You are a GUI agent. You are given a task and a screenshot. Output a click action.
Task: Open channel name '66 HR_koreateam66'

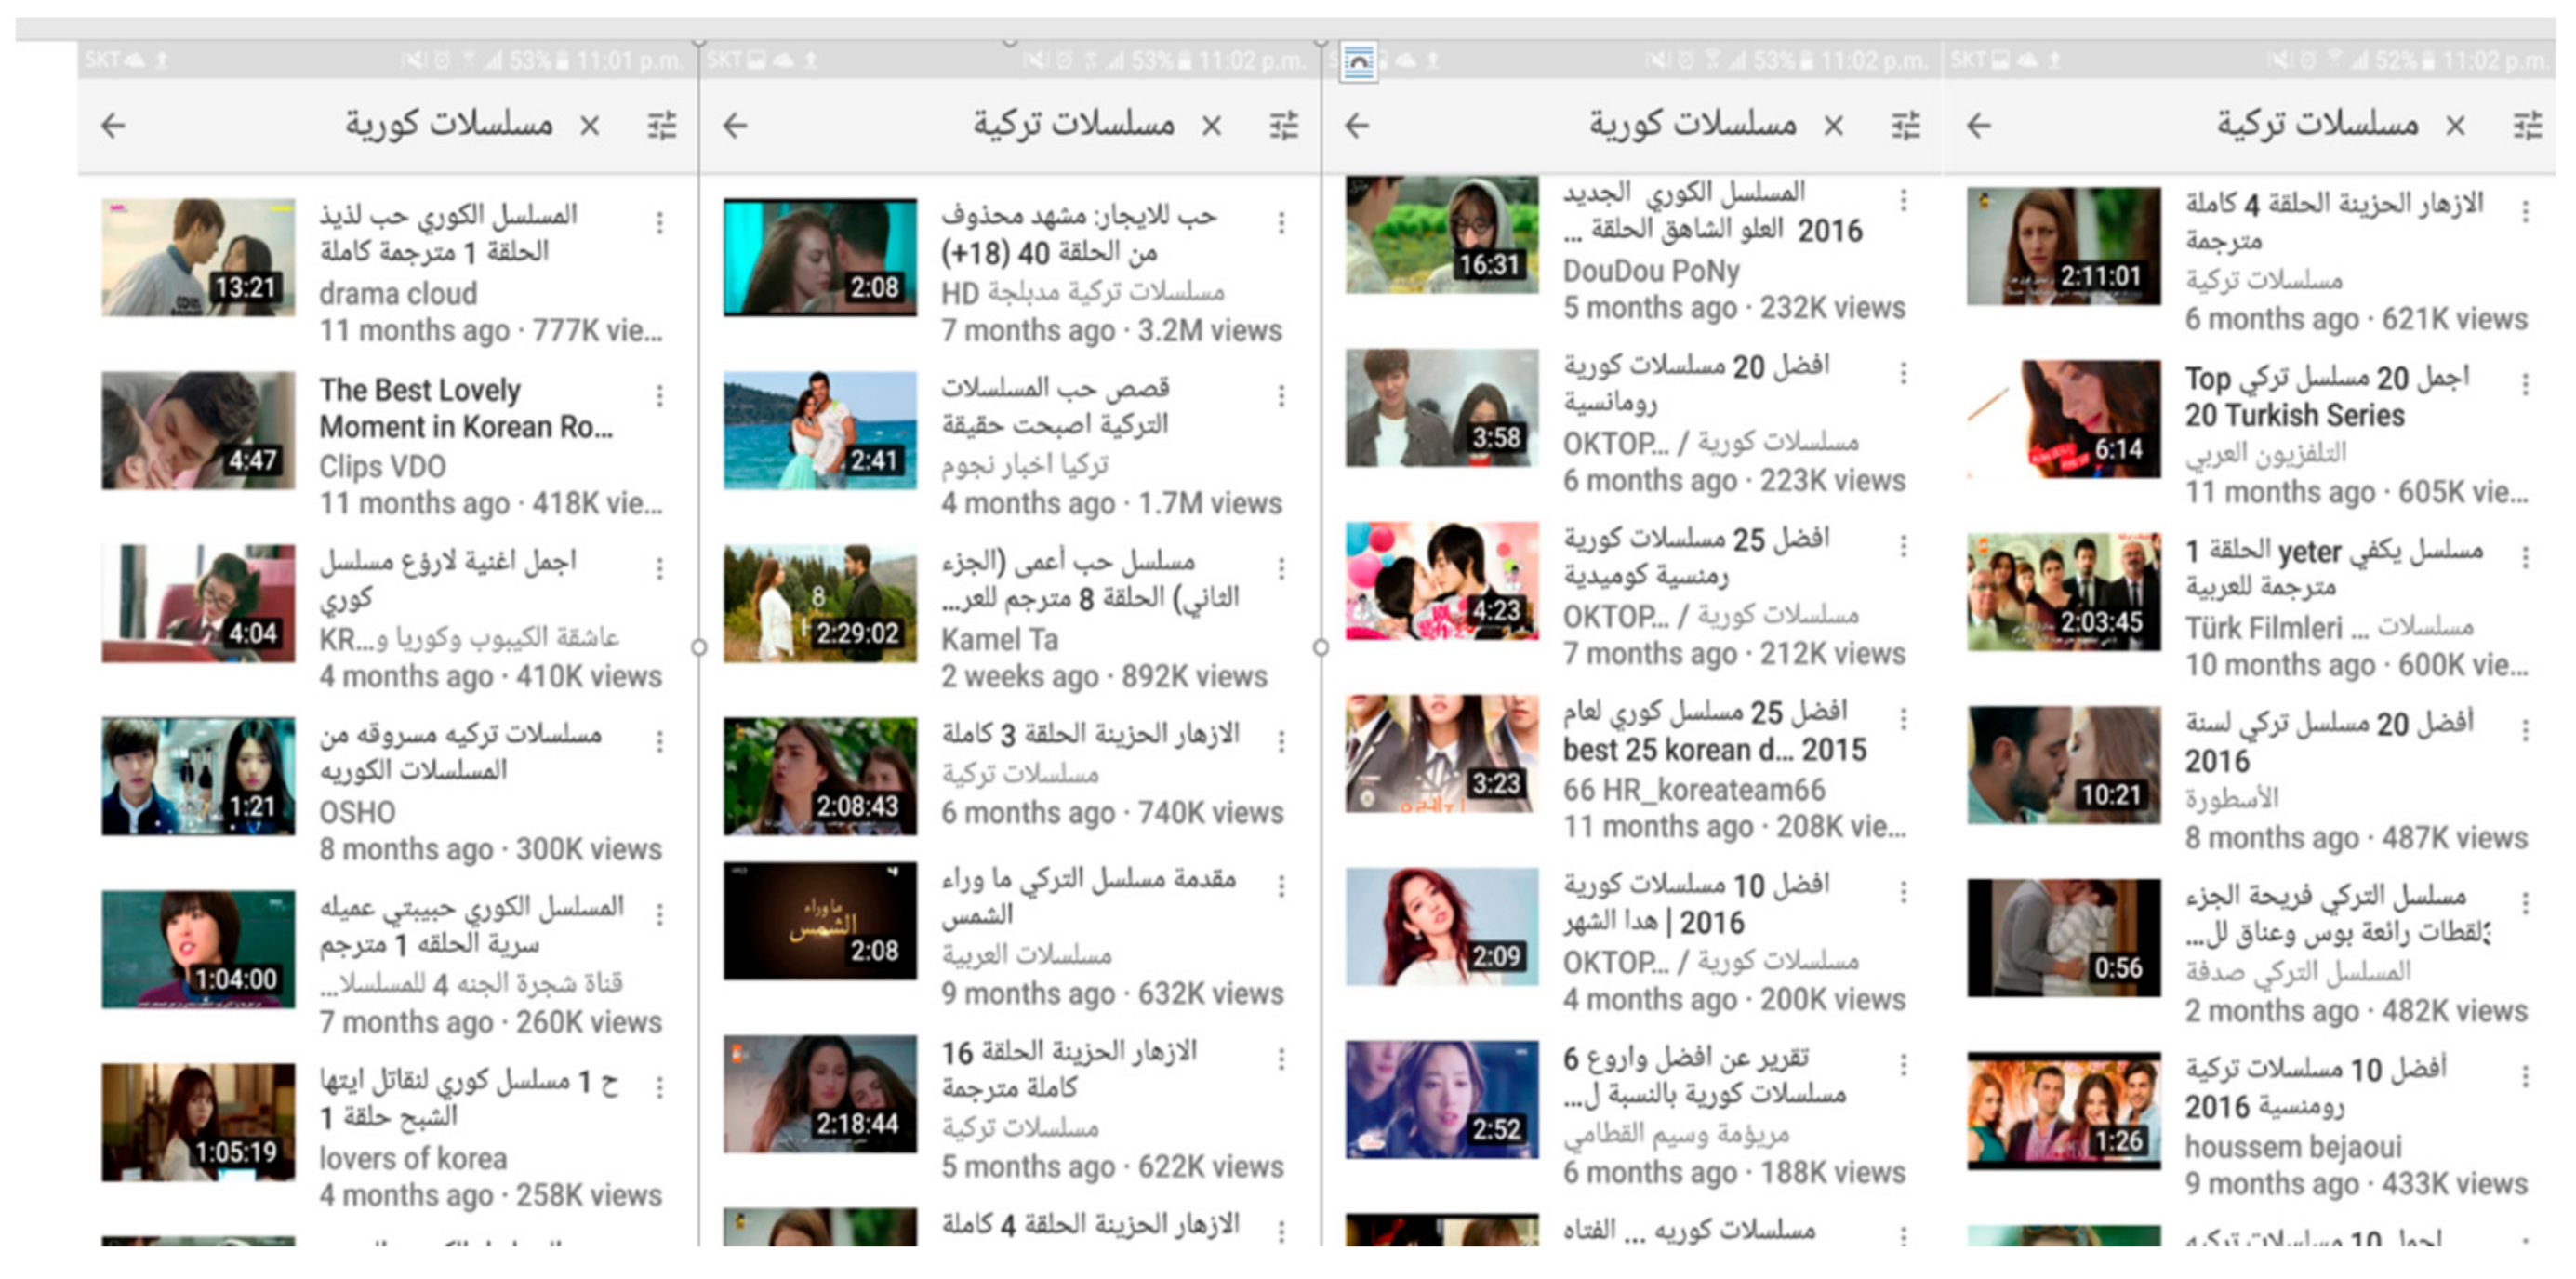[x=1694, y=790]
